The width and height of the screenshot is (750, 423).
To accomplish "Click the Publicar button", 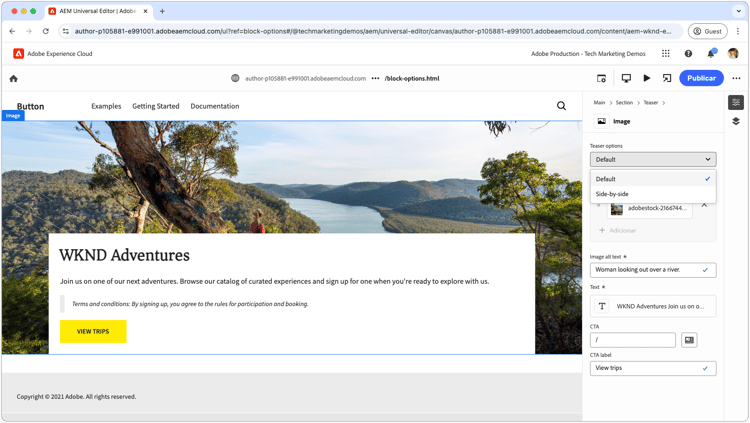I will coord(701,78).
